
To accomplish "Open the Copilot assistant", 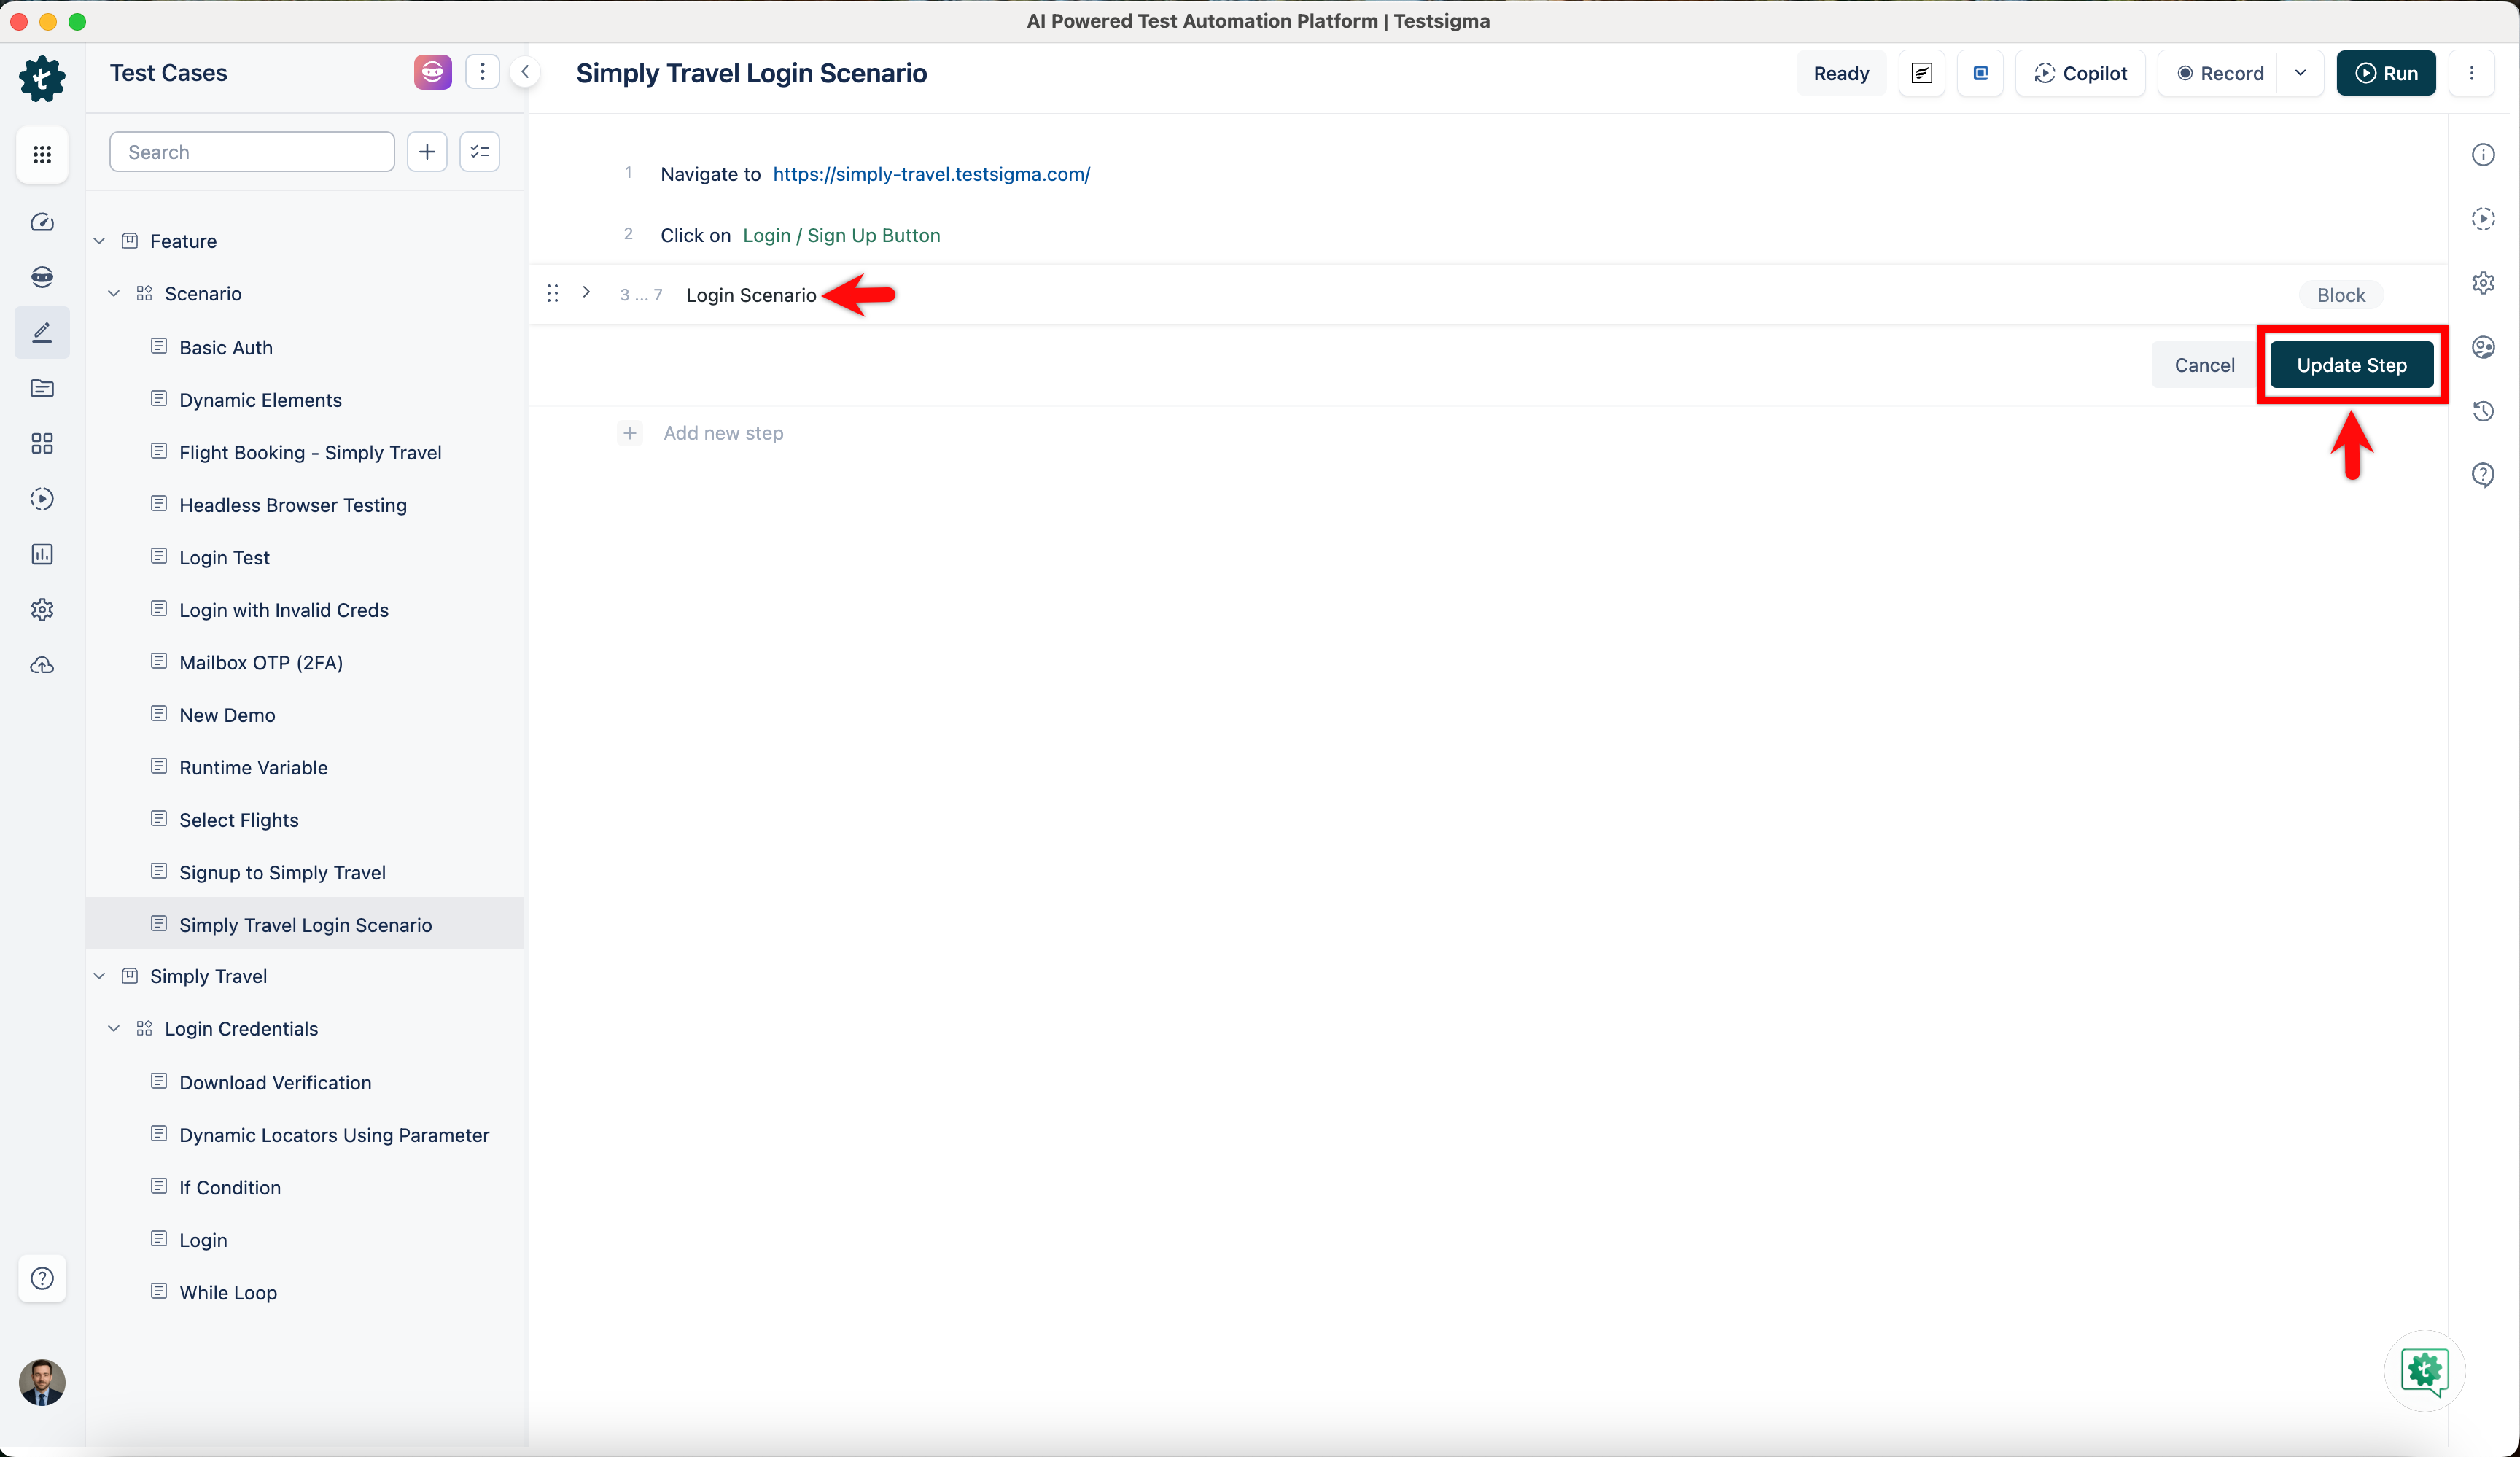I will pyautogui.click(x=2080, y=73).
